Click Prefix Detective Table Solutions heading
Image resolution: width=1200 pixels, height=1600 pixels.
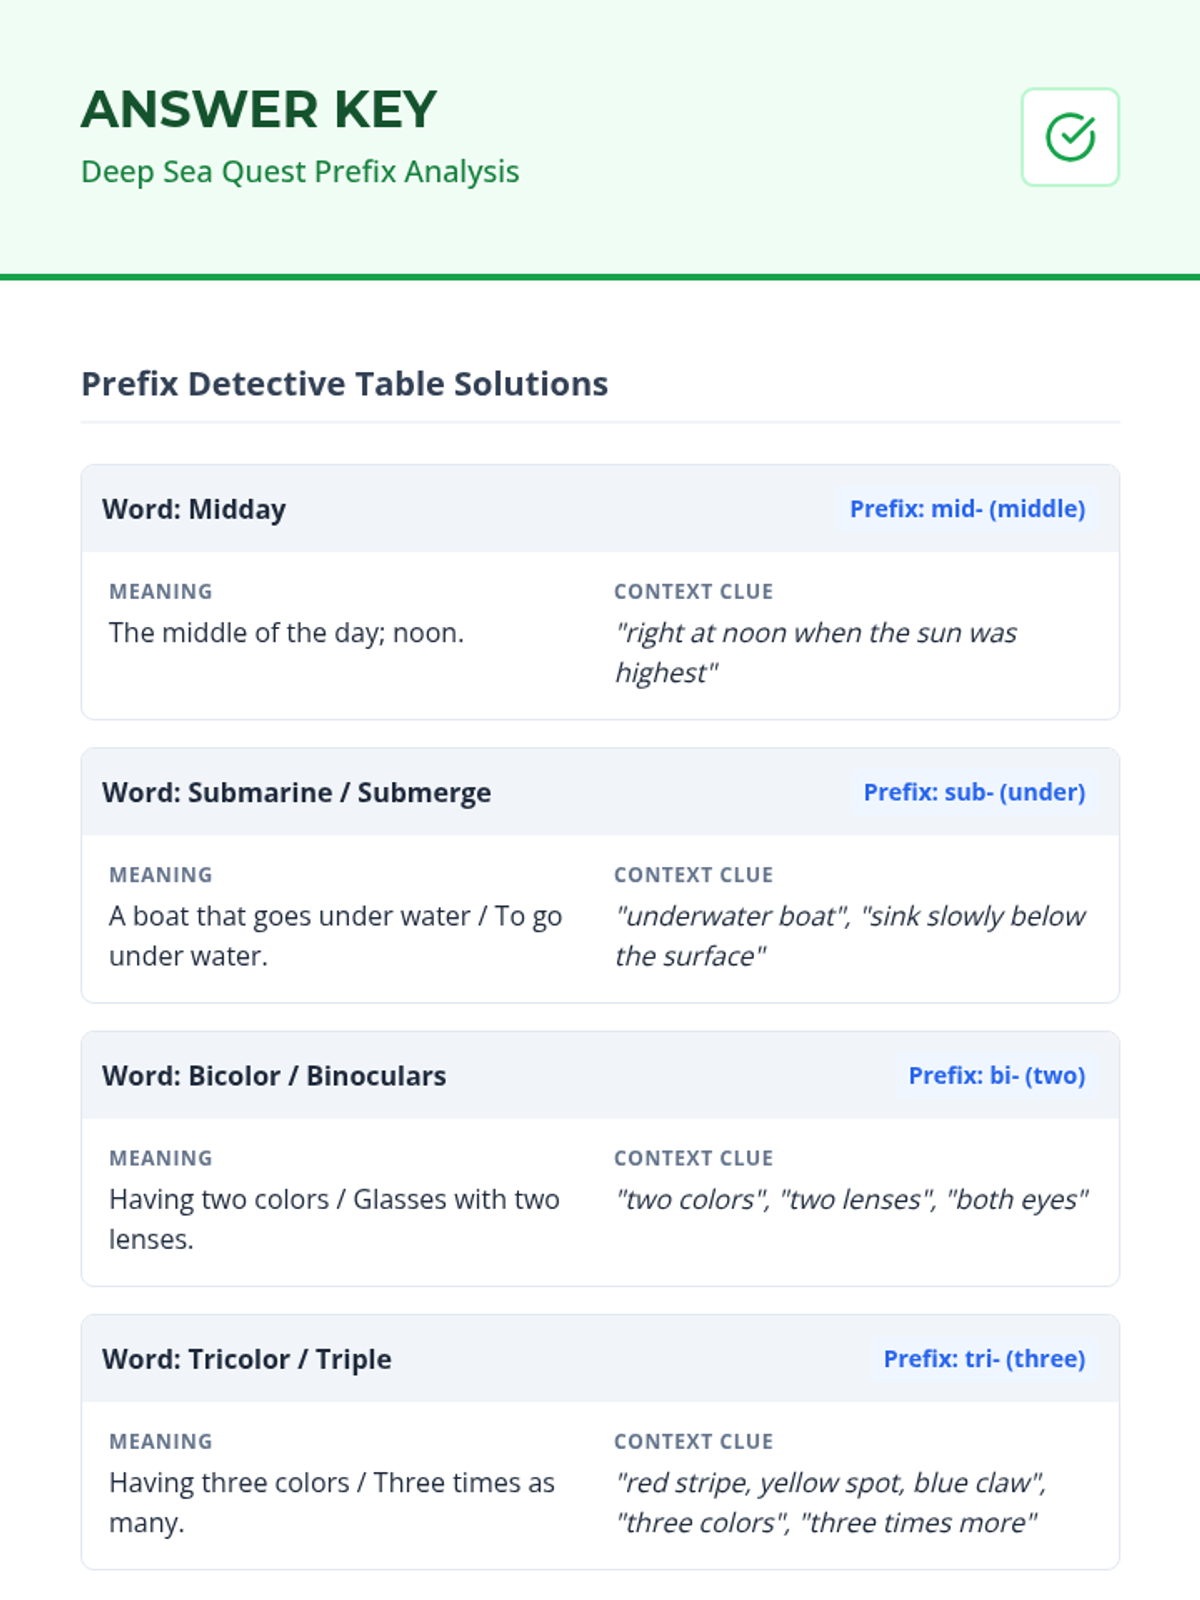tap(344, 384)
